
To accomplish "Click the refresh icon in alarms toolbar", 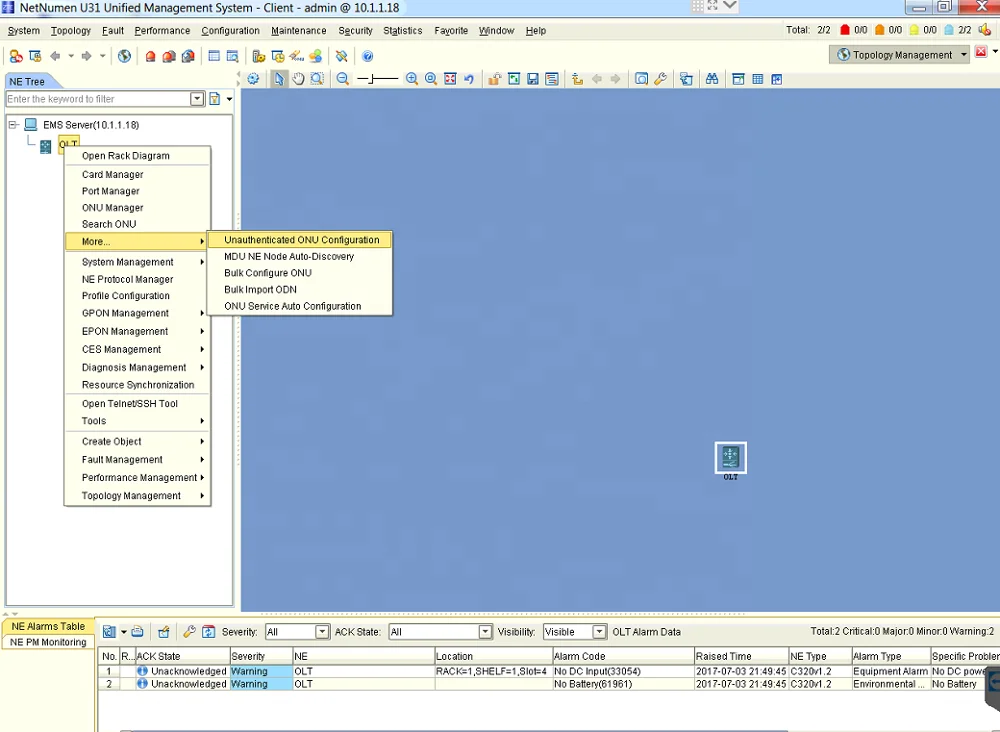I will [209, 632].
